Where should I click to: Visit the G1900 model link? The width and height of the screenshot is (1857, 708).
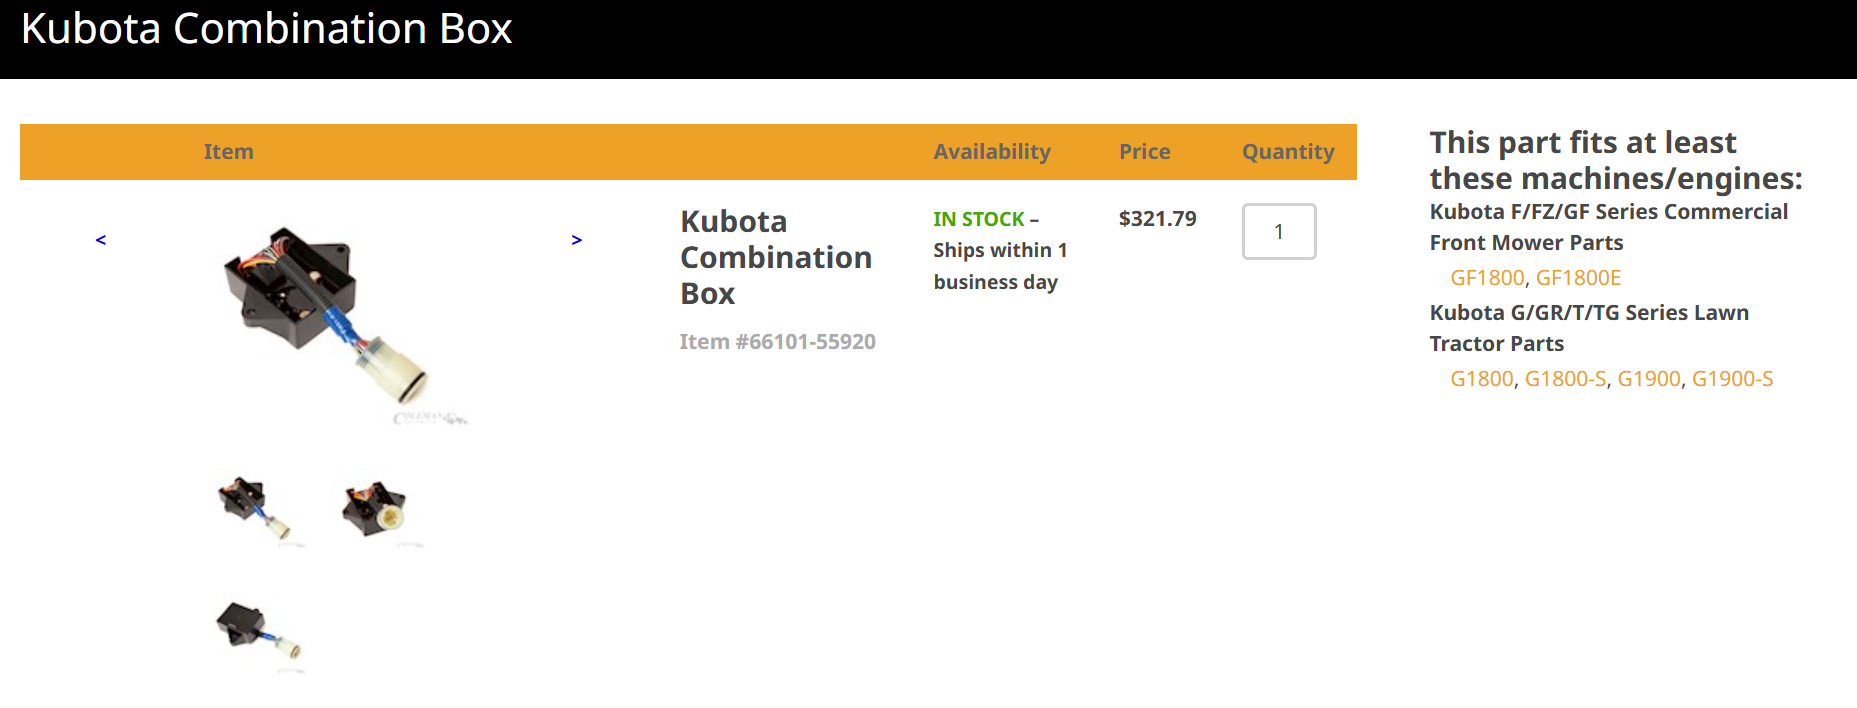(1648, 379)
